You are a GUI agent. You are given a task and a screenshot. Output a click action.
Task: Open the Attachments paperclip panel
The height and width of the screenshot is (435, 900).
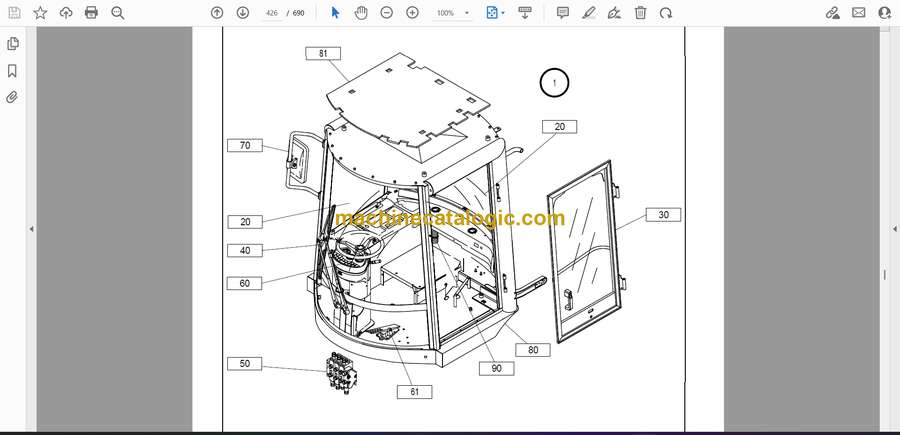12,97
